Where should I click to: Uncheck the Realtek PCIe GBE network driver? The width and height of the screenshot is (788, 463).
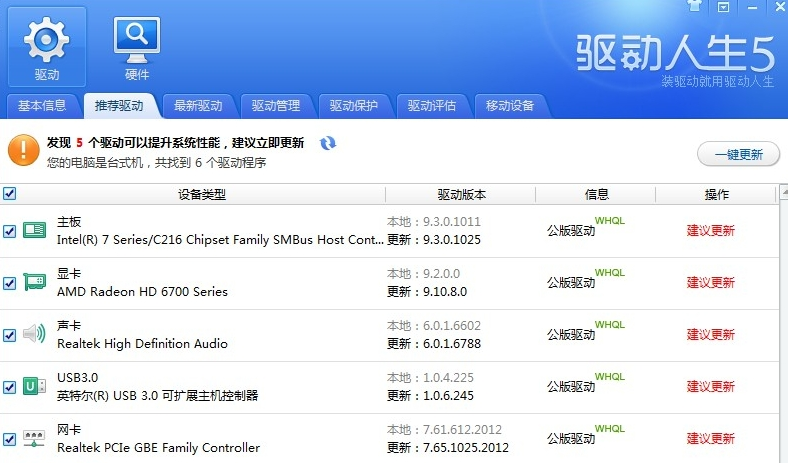[x=9, y=439]
